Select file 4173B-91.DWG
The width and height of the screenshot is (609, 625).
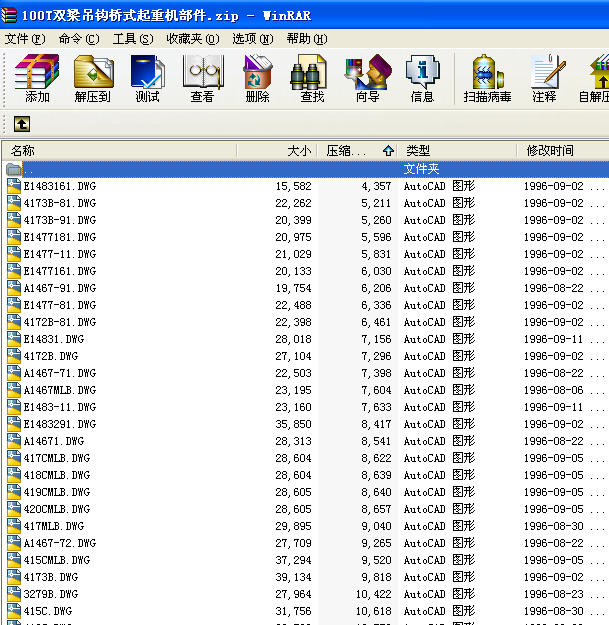[x=60, y=220]
